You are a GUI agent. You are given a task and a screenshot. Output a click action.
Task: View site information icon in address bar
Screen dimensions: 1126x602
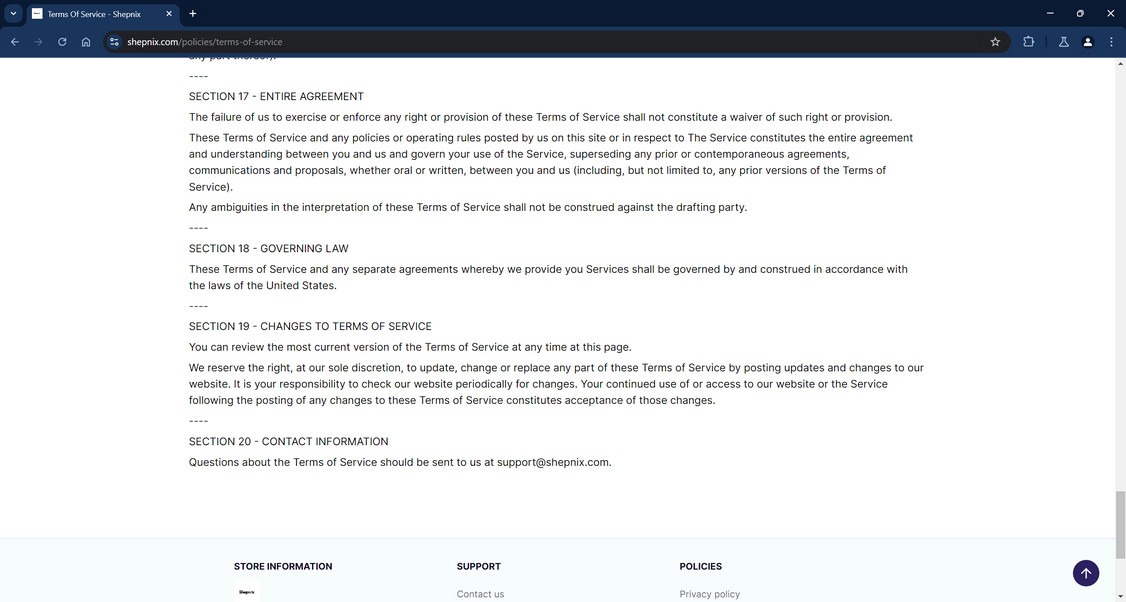(114, 42)
